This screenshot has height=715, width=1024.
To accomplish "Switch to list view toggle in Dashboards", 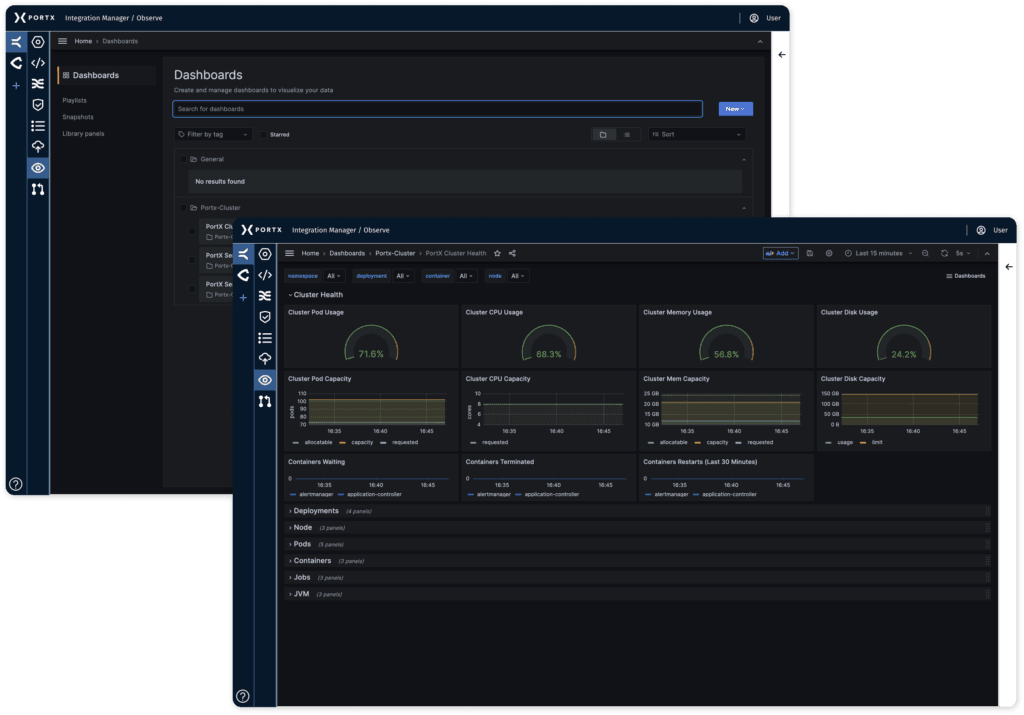I will click(627, 134).
